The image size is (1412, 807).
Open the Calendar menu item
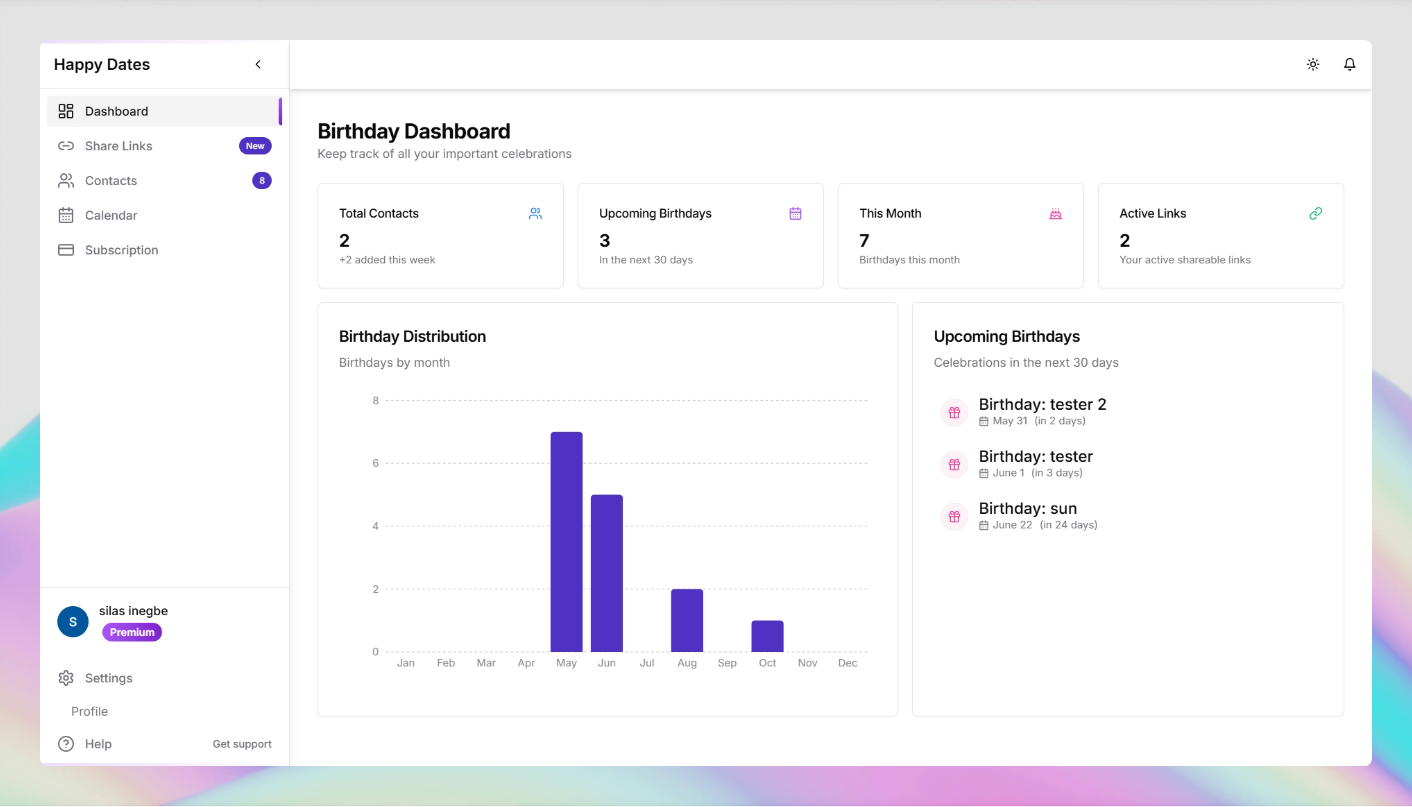coord(164,215)
